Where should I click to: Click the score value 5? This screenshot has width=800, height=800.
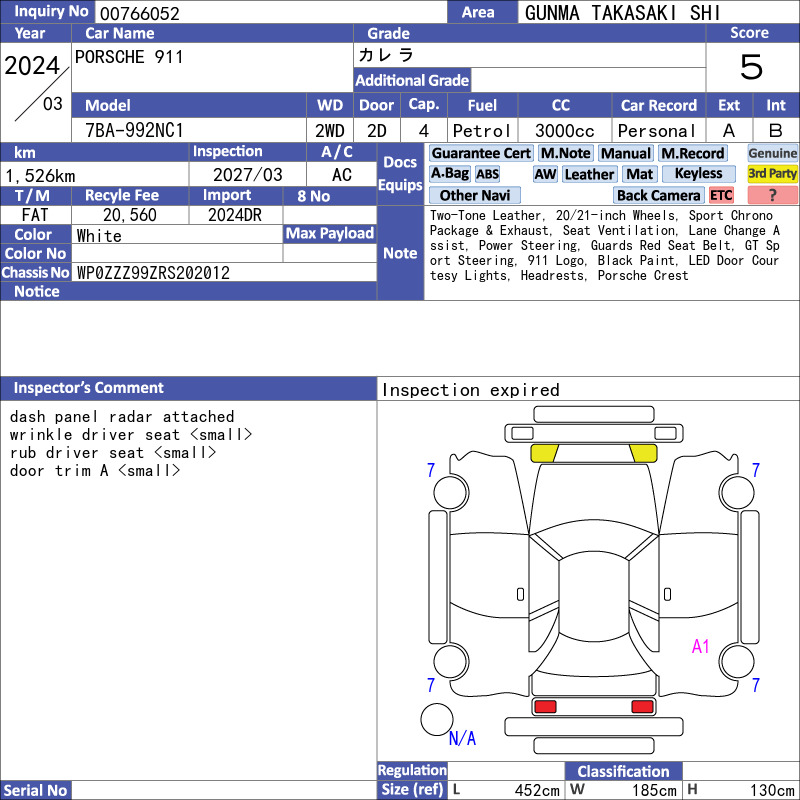(x=751, y=67)
